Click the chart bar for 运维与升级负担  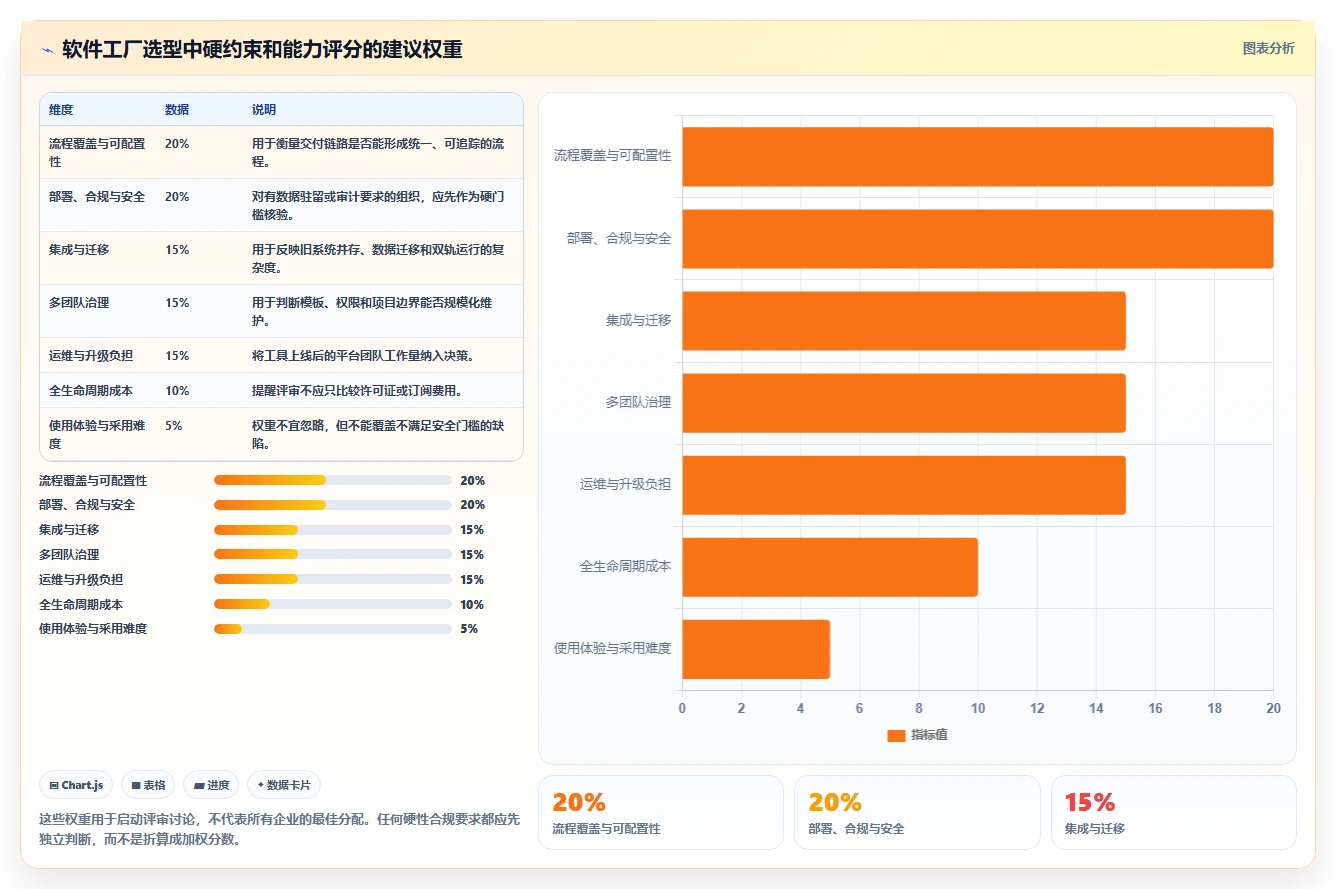click(904, 485)
